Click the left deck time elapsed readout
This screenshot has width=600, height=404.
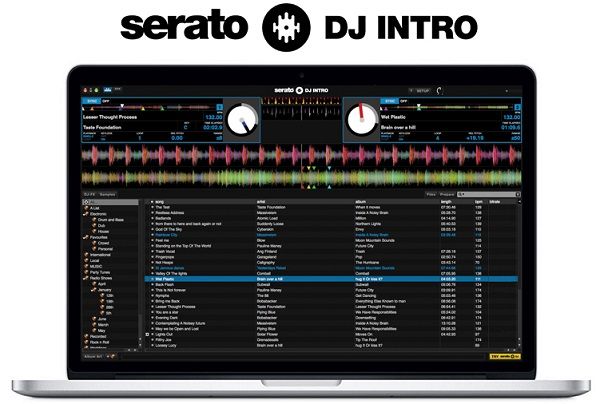click(213, 127)
